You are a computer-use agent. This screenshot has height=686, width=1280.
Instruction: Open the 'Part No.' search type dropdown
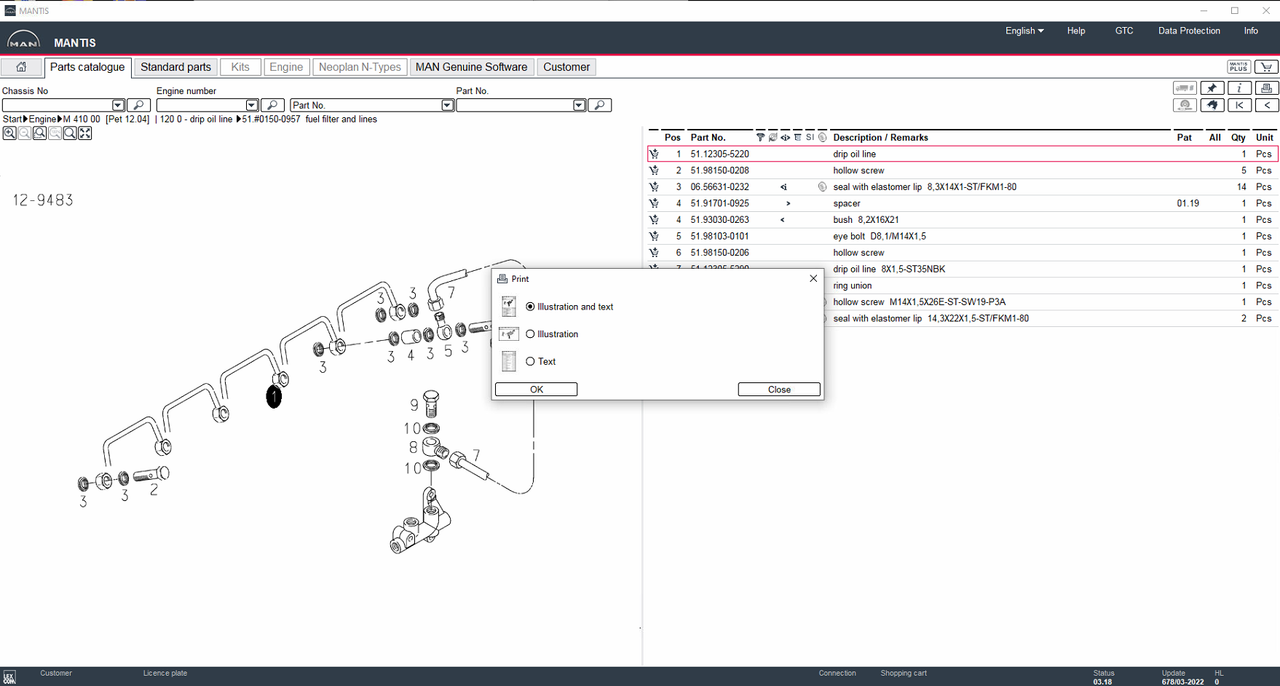pos(447,105)
